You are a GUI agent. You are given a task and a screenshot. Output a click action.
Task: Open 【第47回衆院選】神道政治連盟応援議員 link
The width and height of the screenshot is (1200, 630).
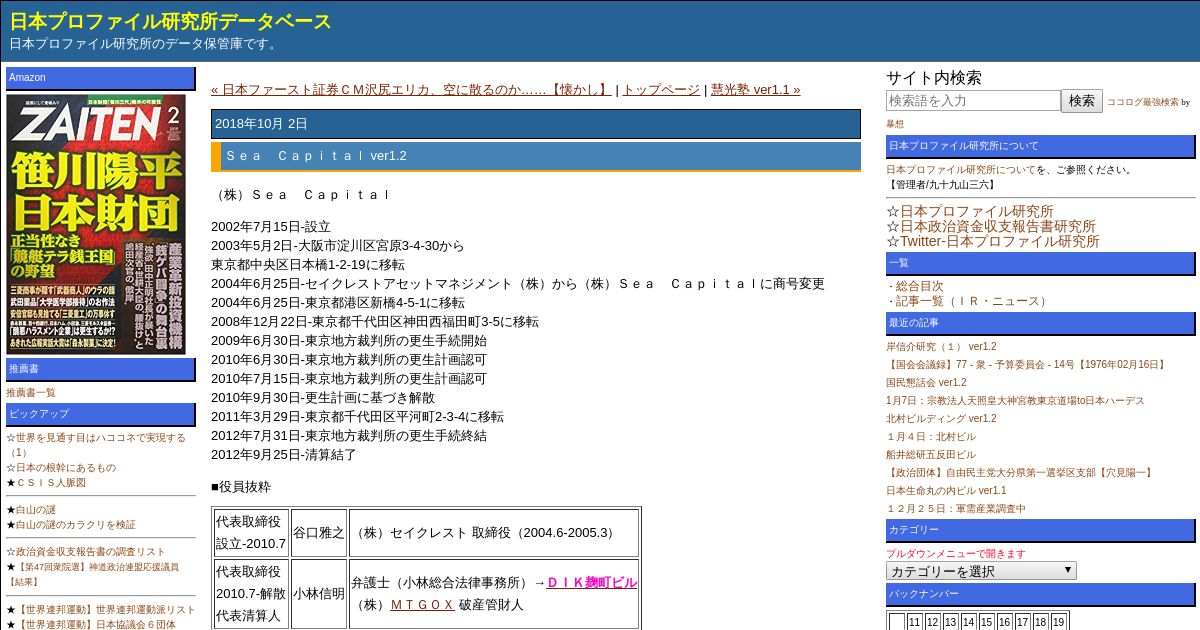click(92, 574)
